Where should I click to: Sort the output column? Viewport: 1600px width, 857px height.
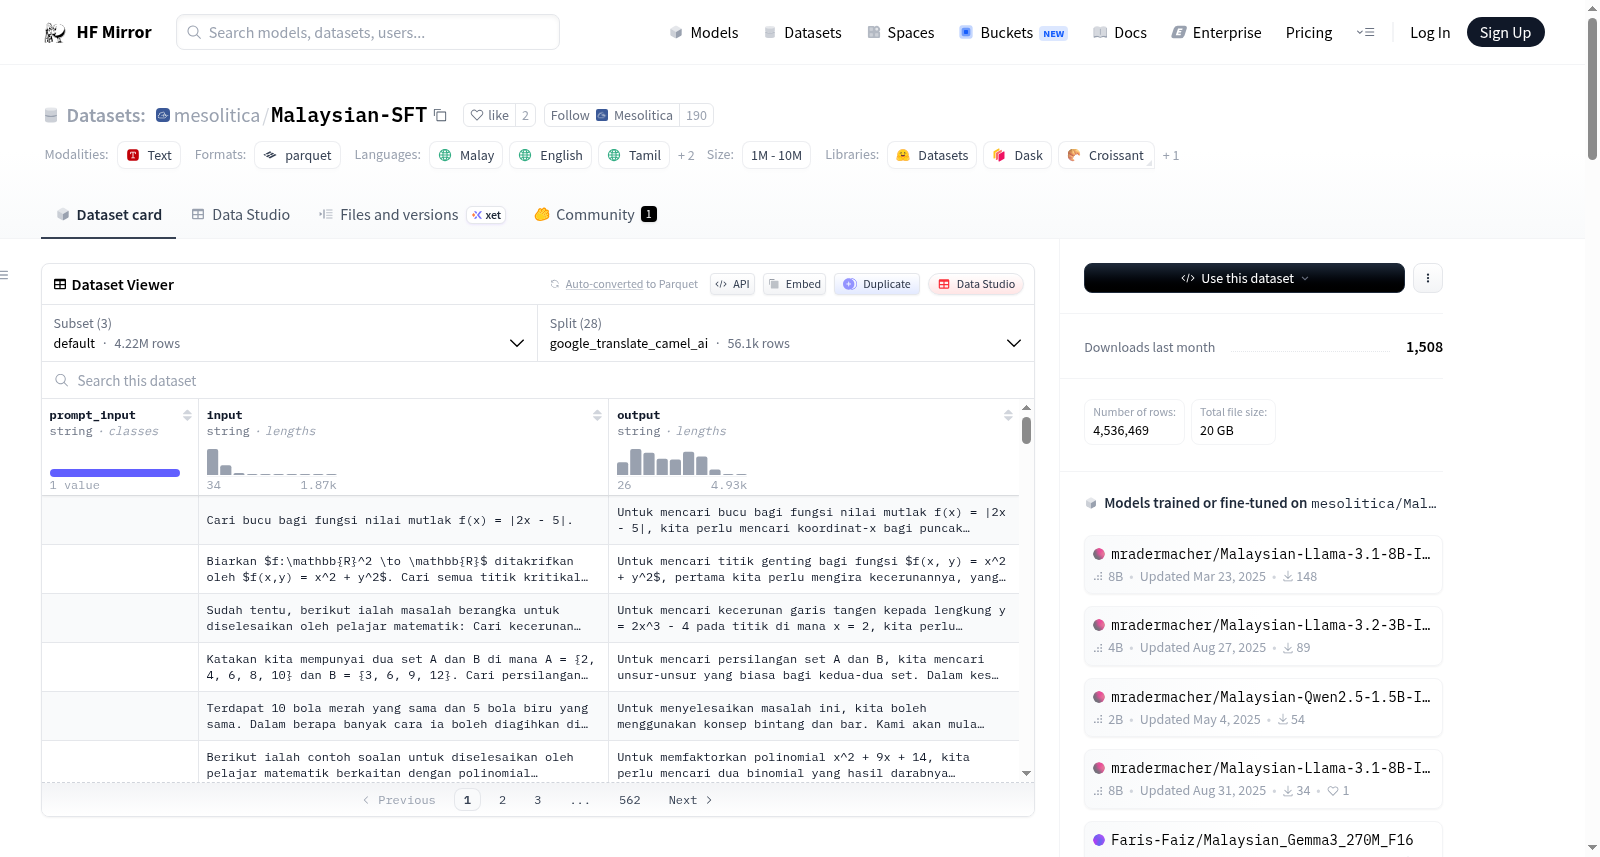[x=1008, y=415]
